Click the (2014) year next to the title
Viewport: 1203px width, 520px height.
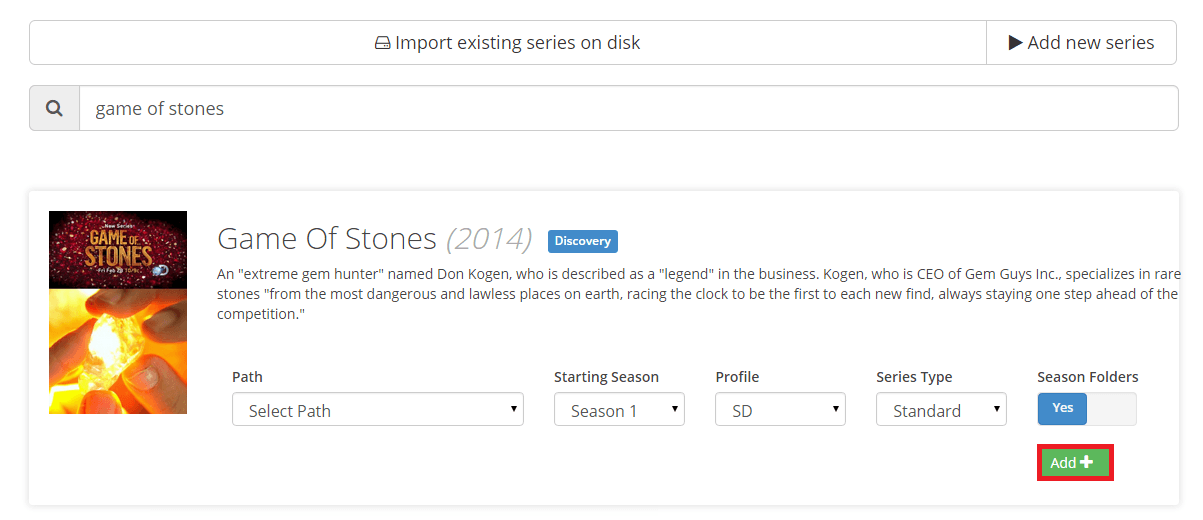click(489, 239)
